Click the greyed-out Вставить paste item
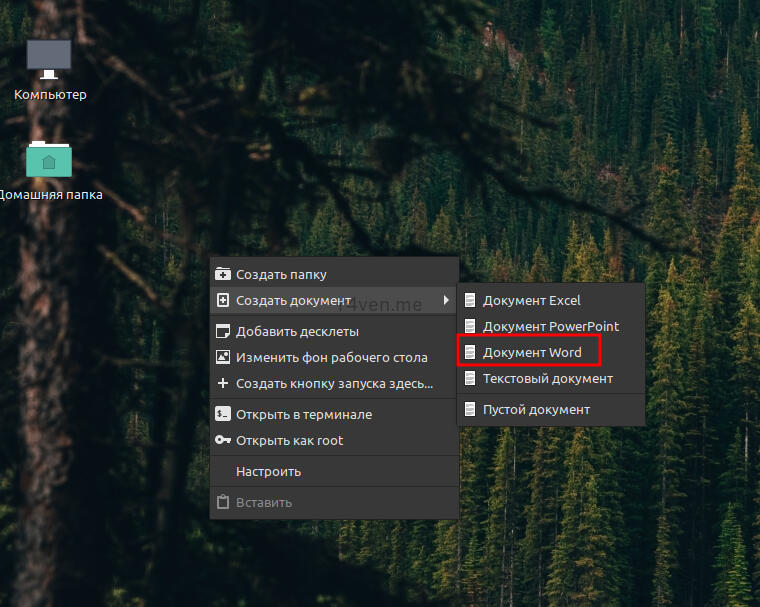The image size is (760, 607). coord(264,502)
